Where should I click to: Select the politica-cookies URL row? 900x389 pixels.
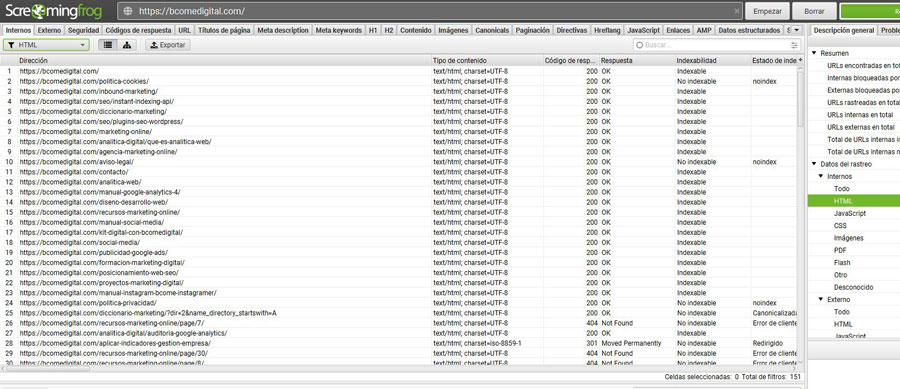click(x=399, y=81)
